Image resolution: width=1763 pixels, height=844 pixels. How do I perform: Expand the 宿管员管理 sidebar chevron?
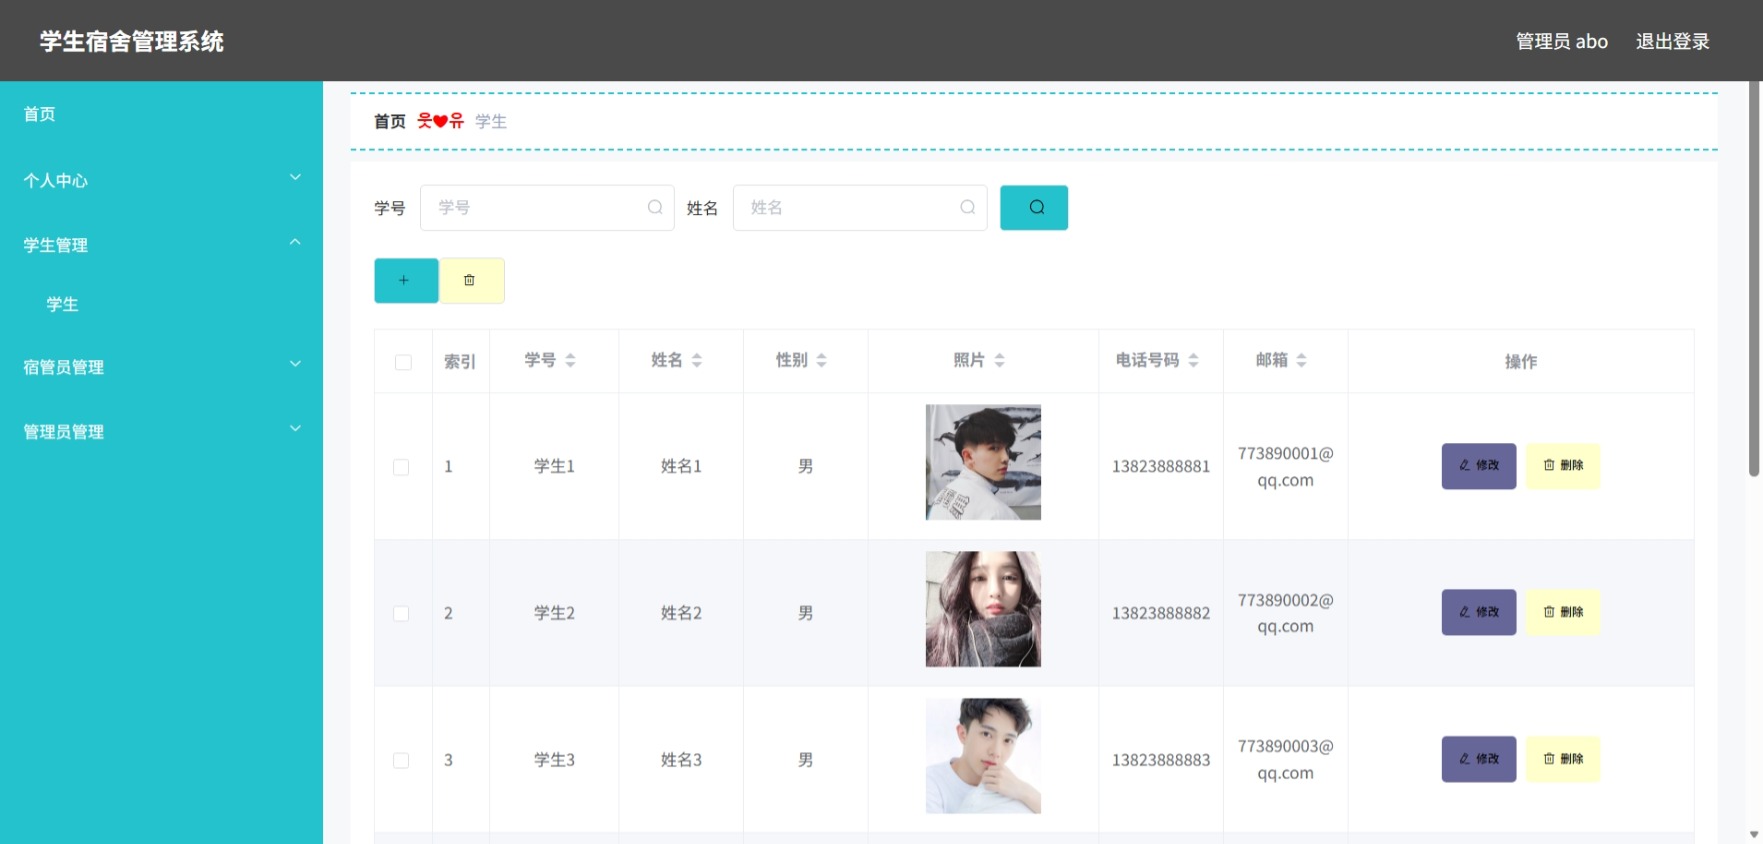point(295,364)
